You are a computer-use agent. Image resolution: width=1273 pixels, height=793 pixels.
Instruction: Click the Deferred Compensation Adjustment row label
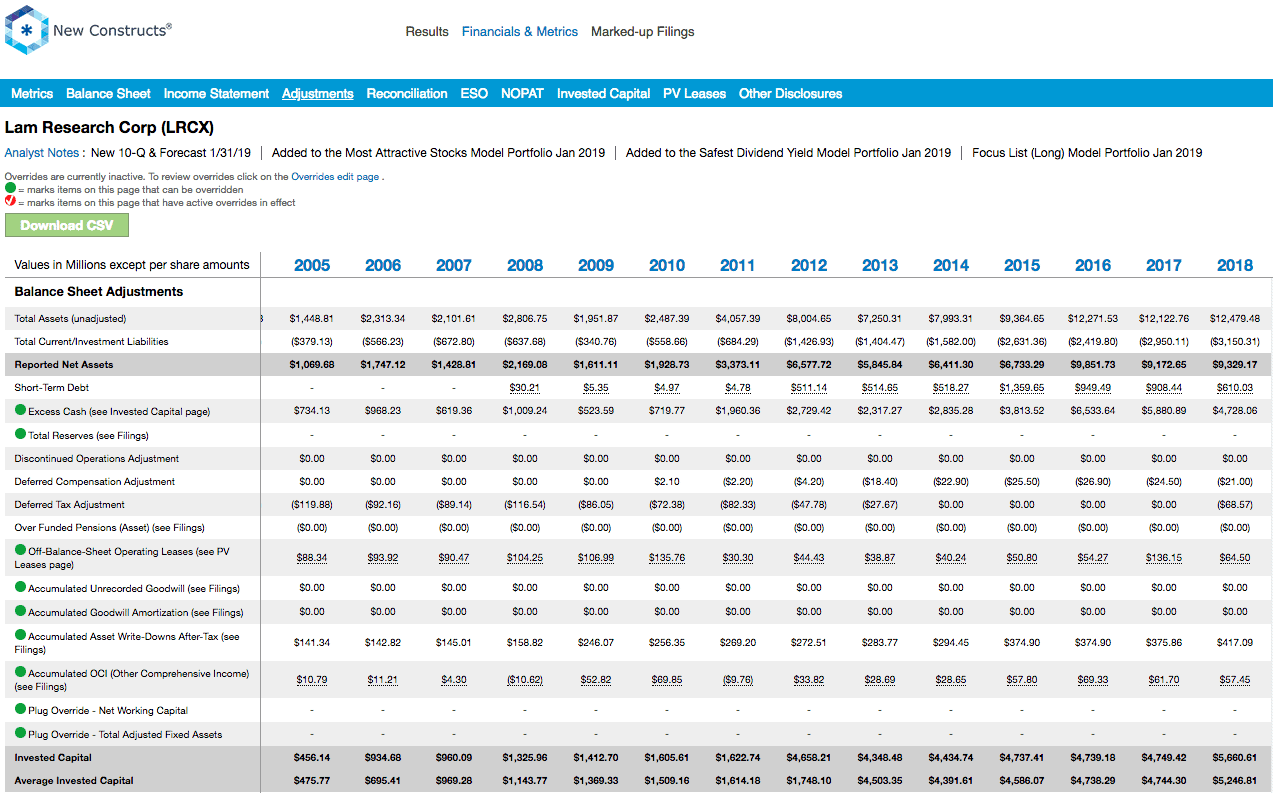[95, 481]
